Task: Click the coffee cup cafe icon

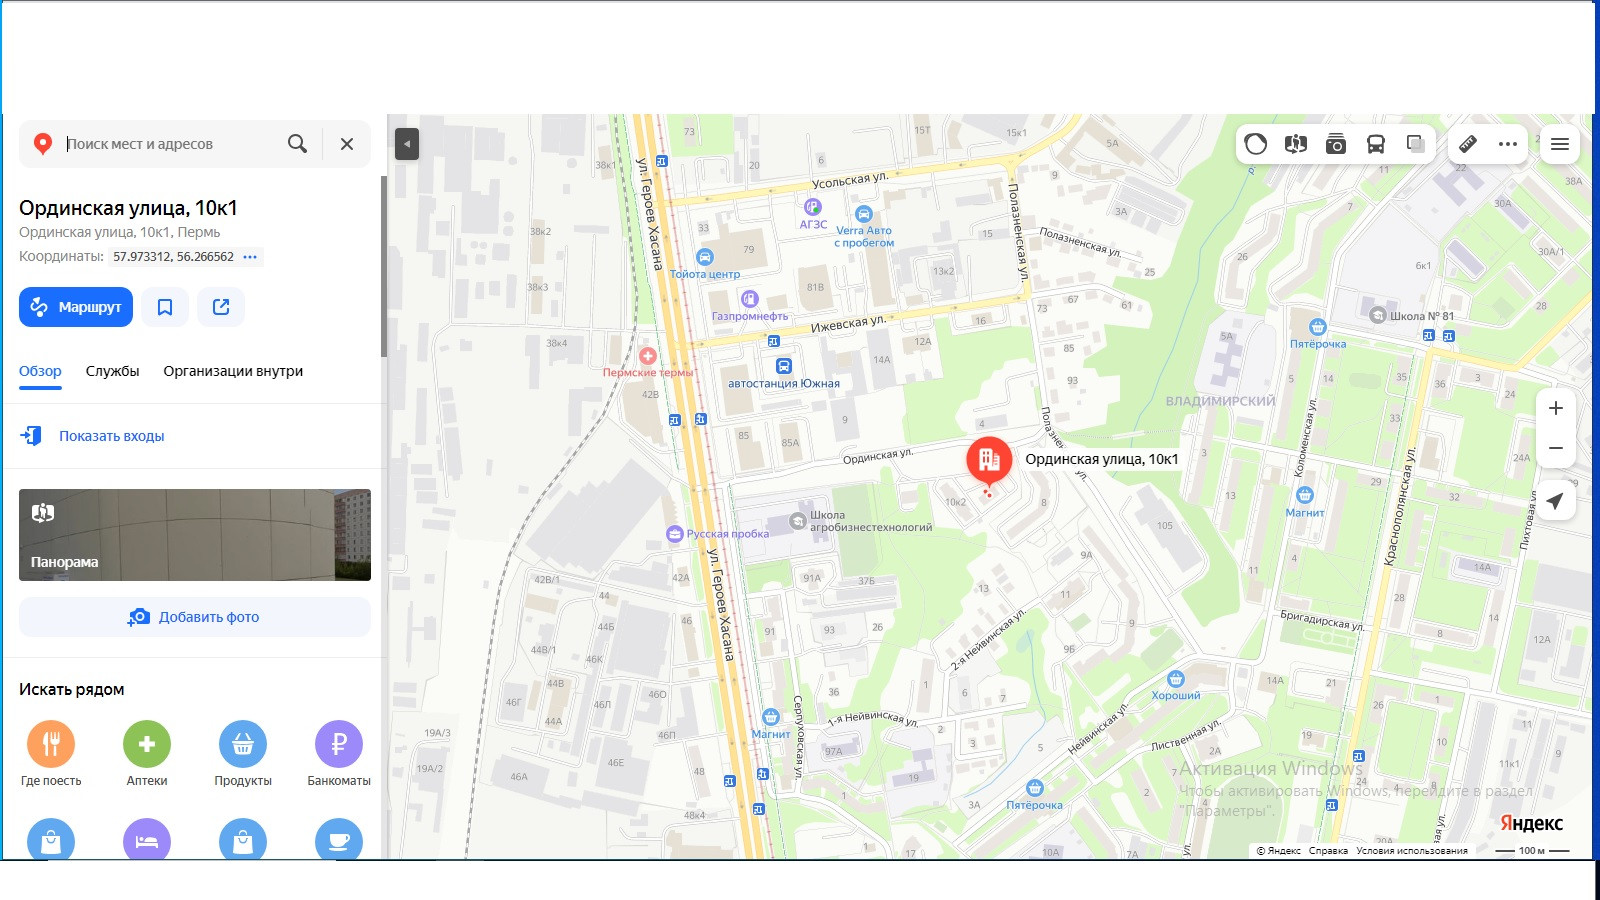Action: click(339, 840)
